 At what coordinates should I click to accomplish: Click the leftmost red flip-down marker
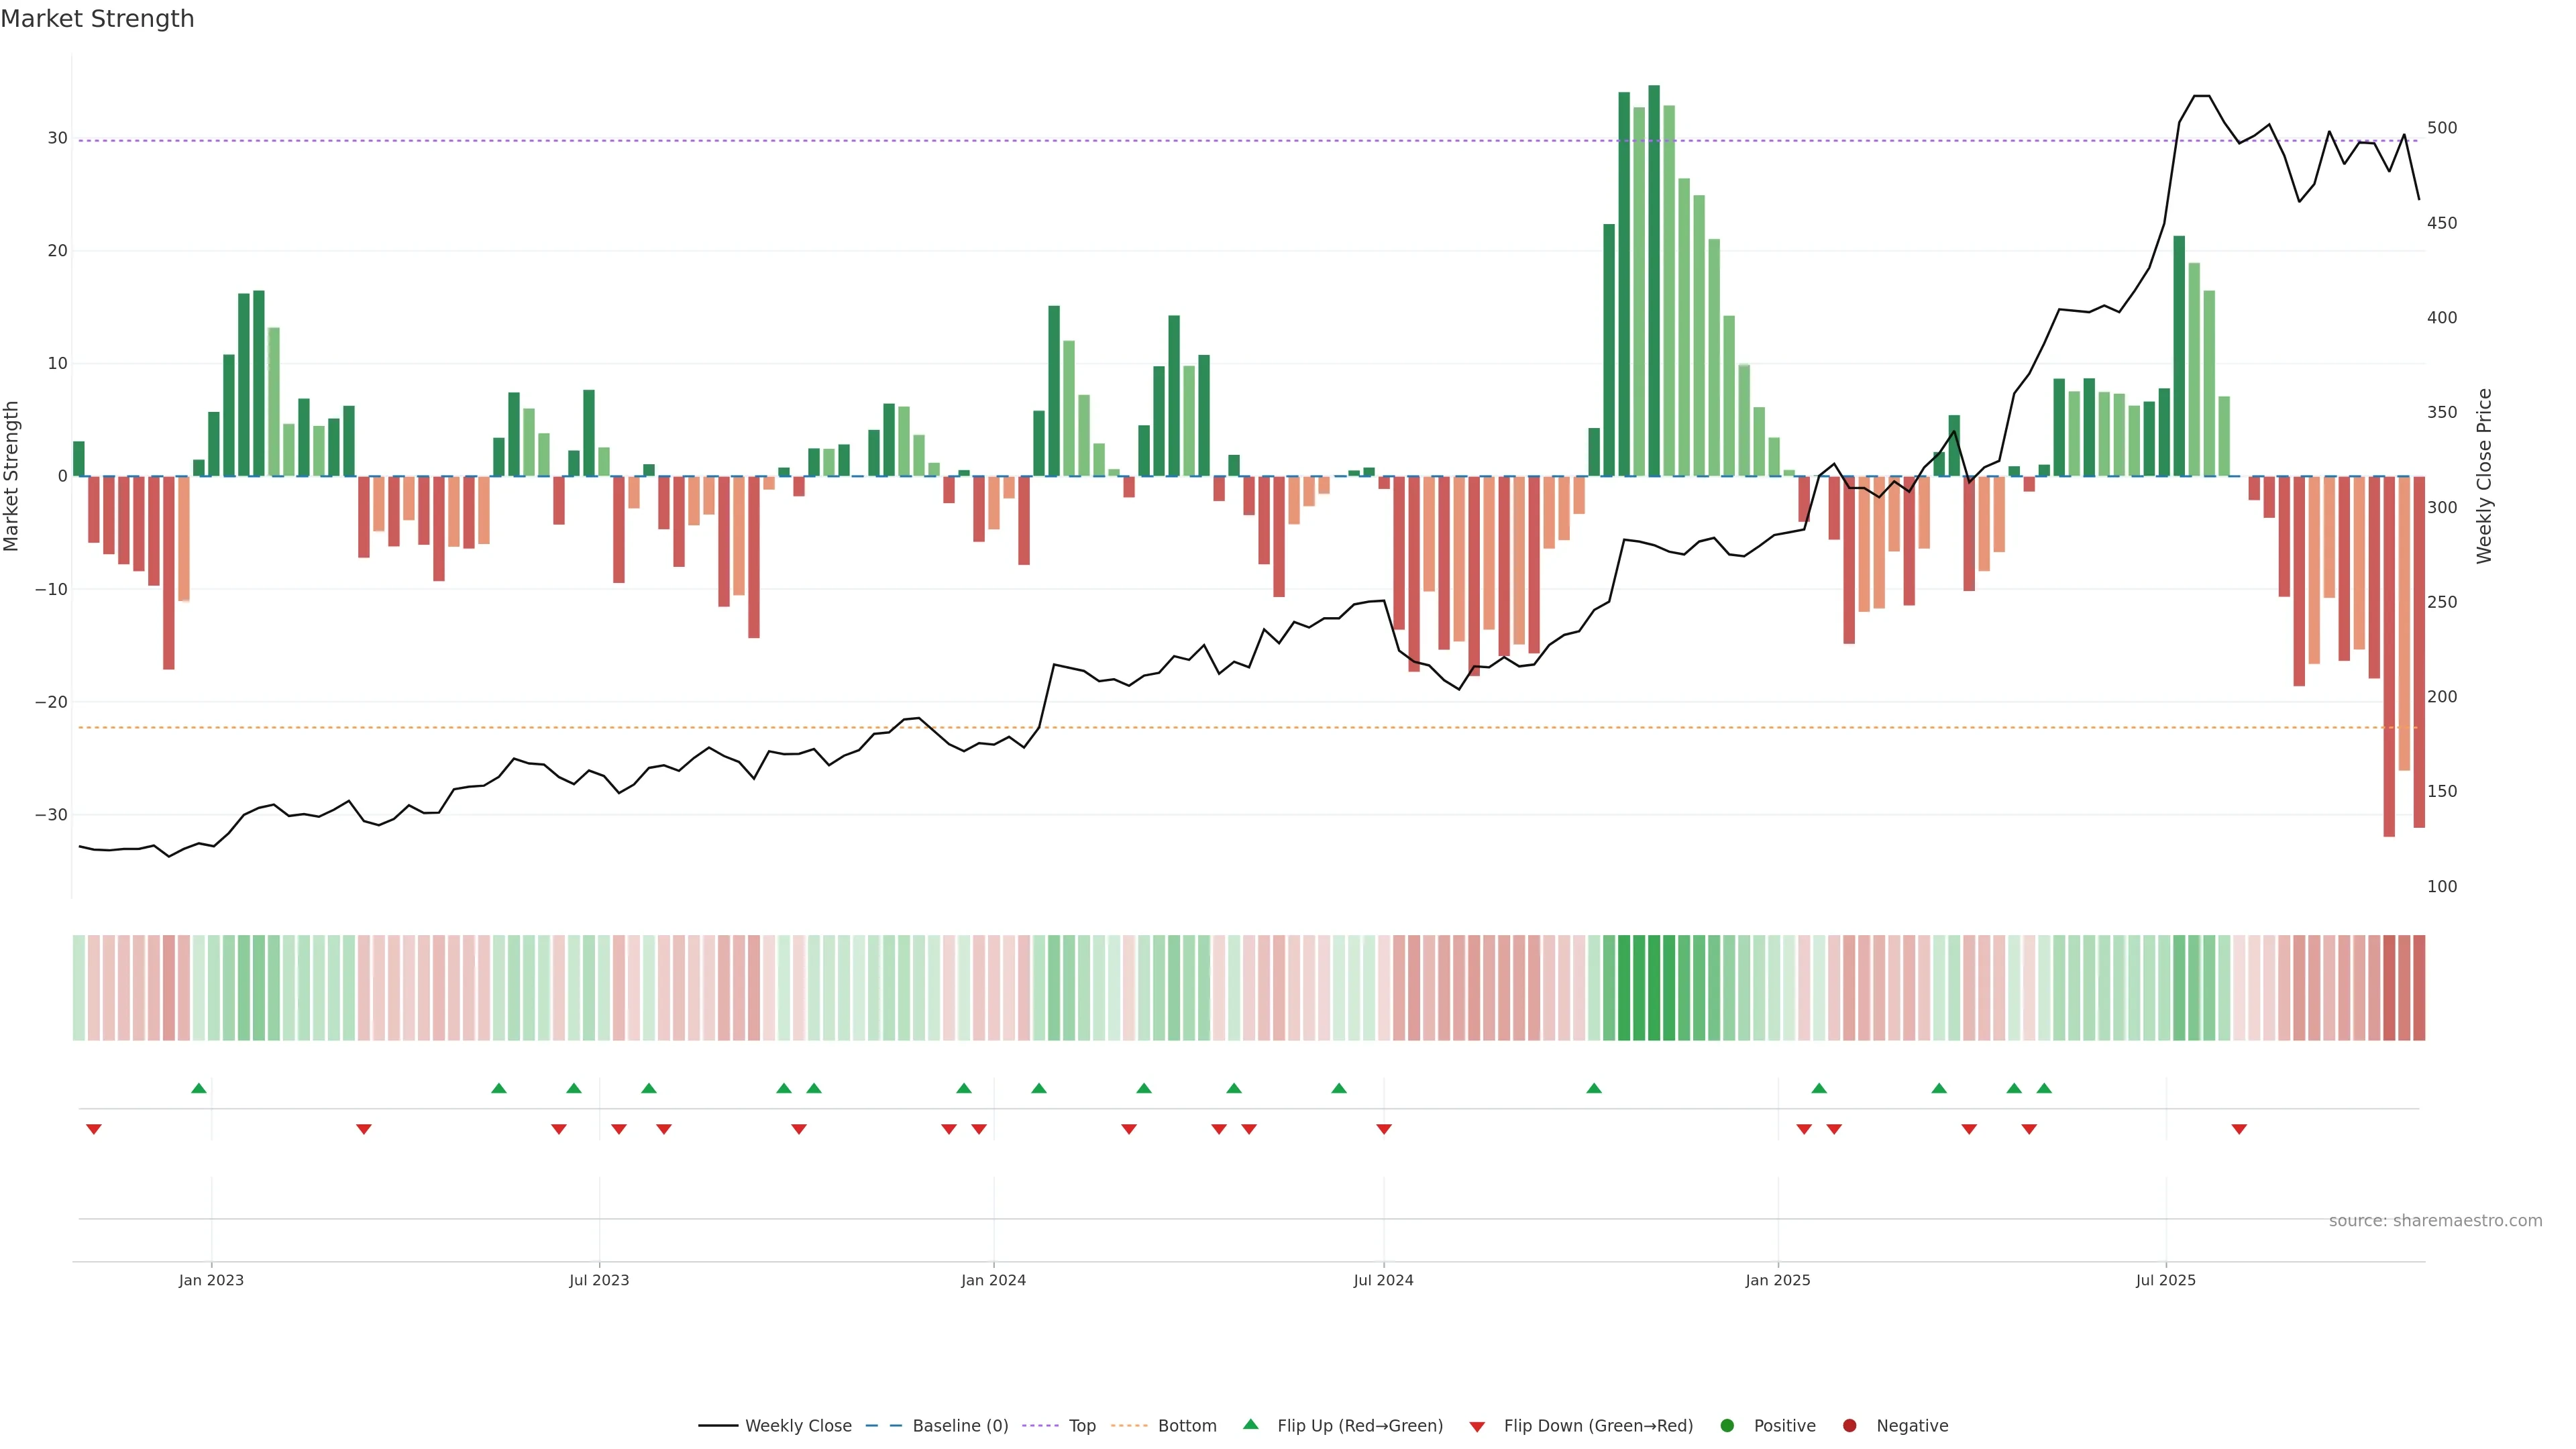pos(94,1129)
